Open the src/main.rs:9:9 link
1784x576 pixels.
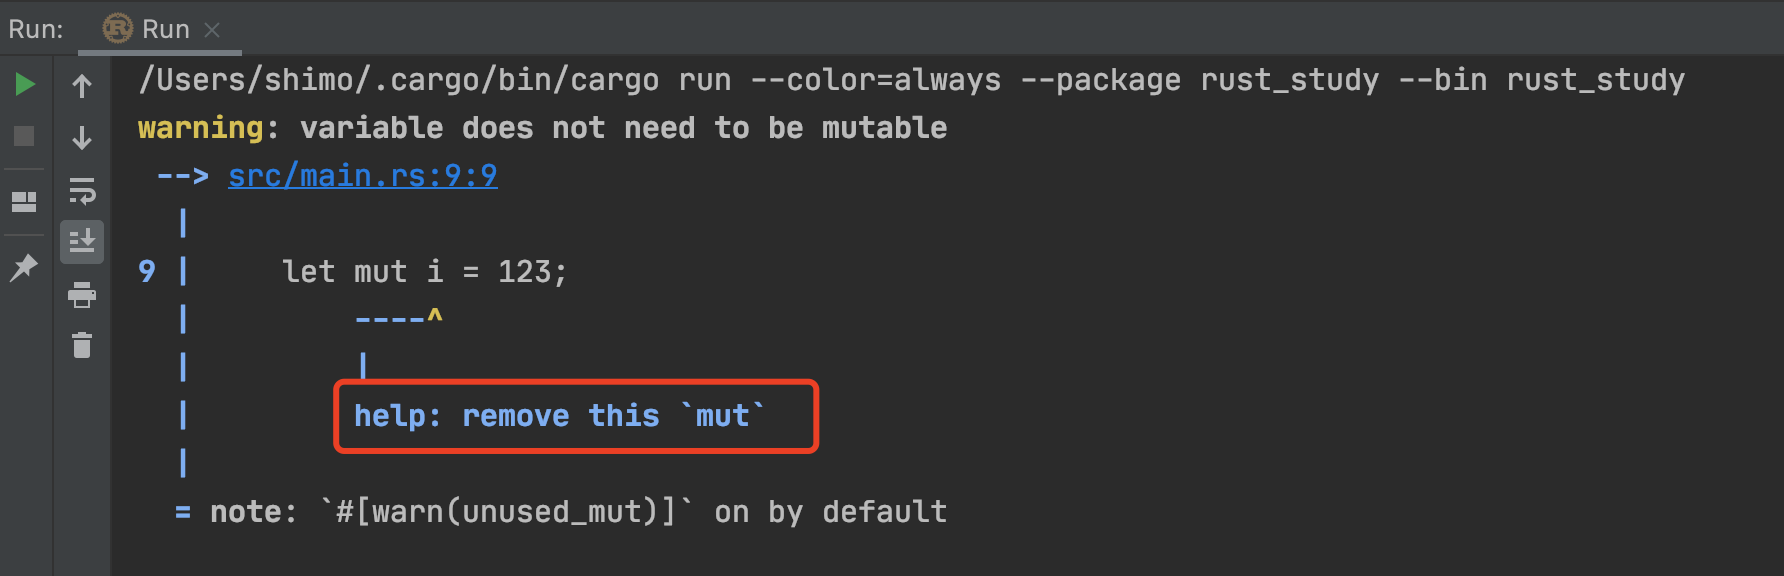(362, 176)
